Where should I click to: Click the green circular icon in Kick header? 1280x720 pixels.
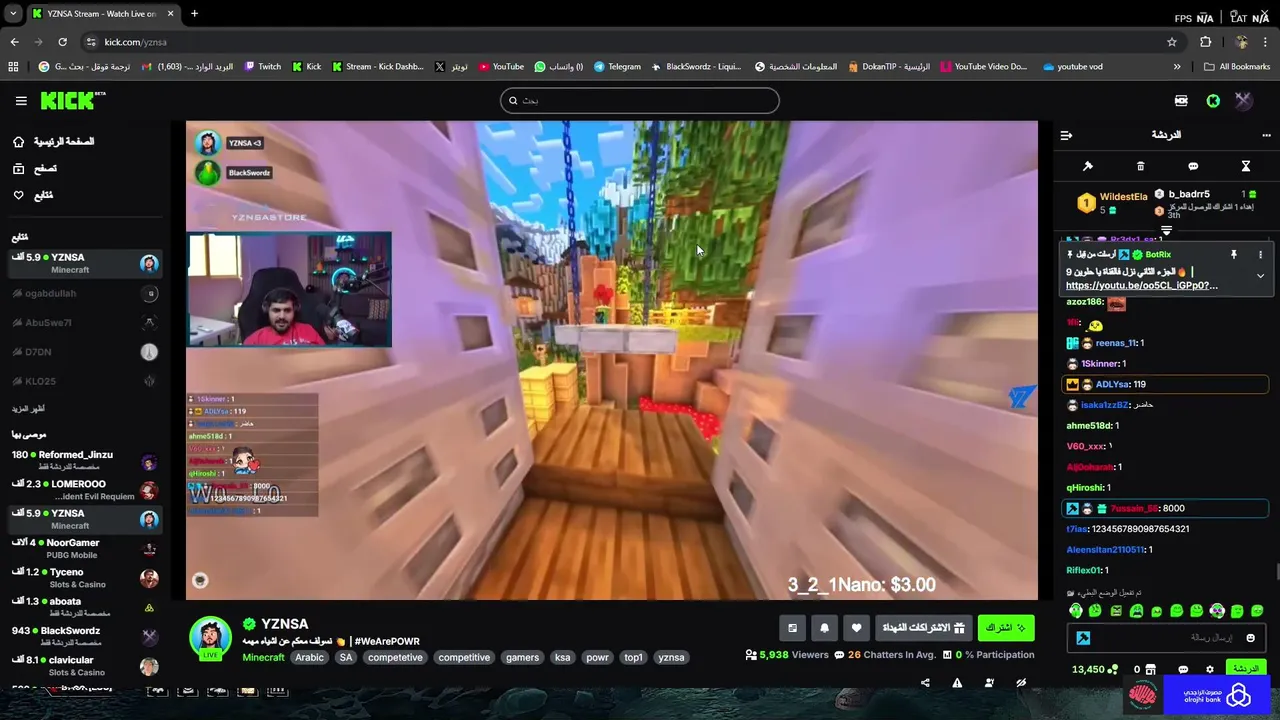coord(1213,100)
